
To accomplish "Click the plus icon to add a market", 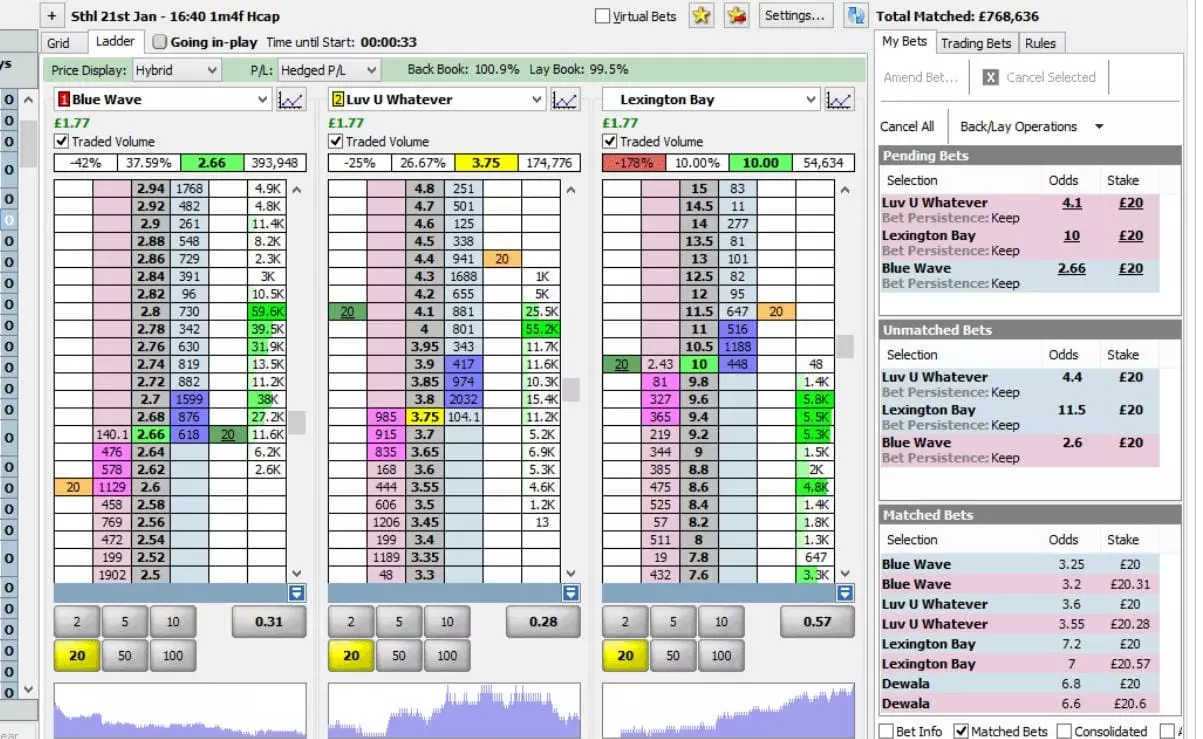I will click(50, 16).
